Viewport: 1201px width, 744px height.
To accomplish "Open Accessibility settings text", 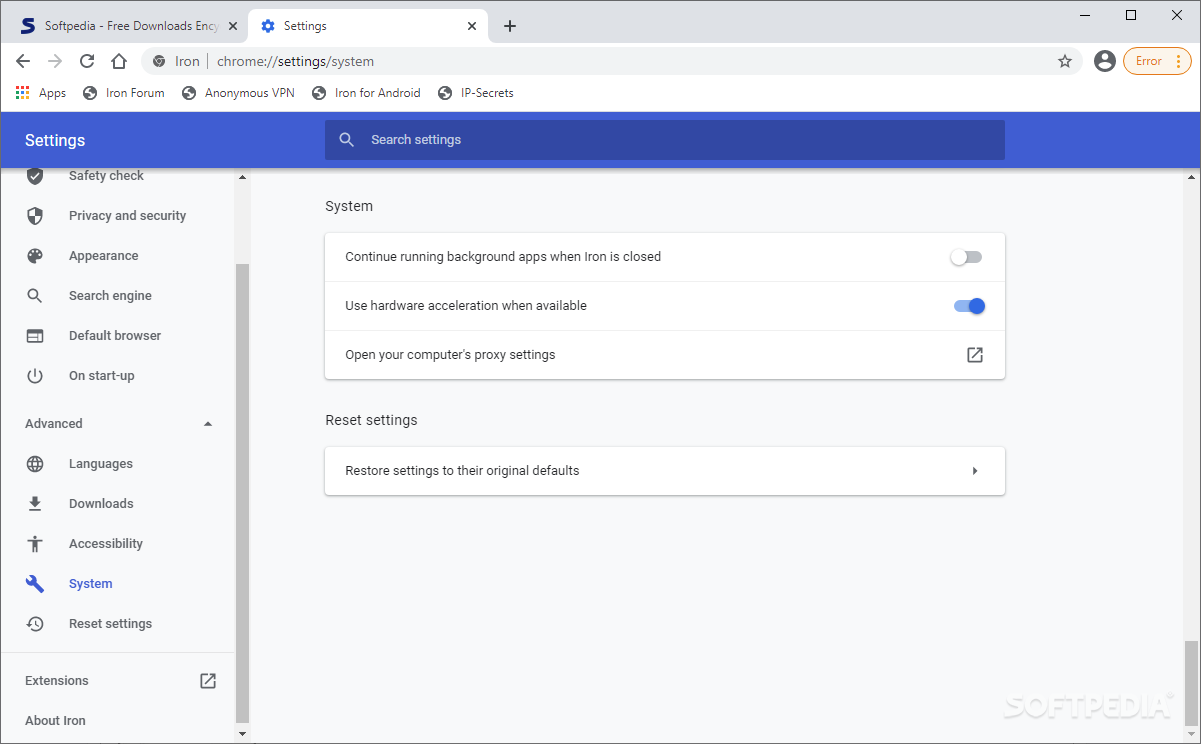I will point(106,544).
